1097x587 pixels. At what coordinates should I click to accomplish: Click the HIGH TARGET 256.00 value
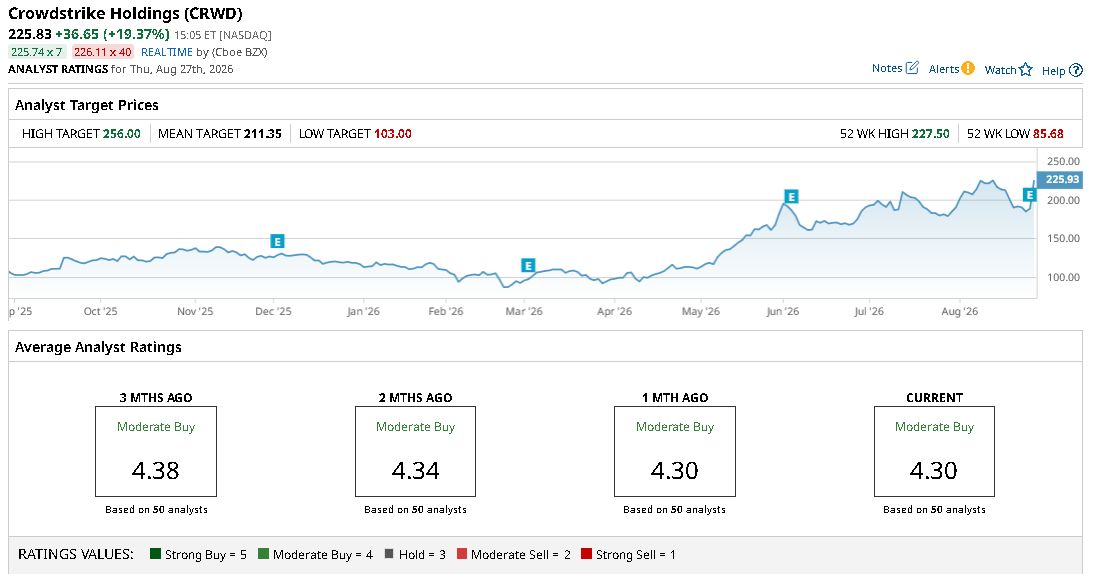click(x=122, y=134)
